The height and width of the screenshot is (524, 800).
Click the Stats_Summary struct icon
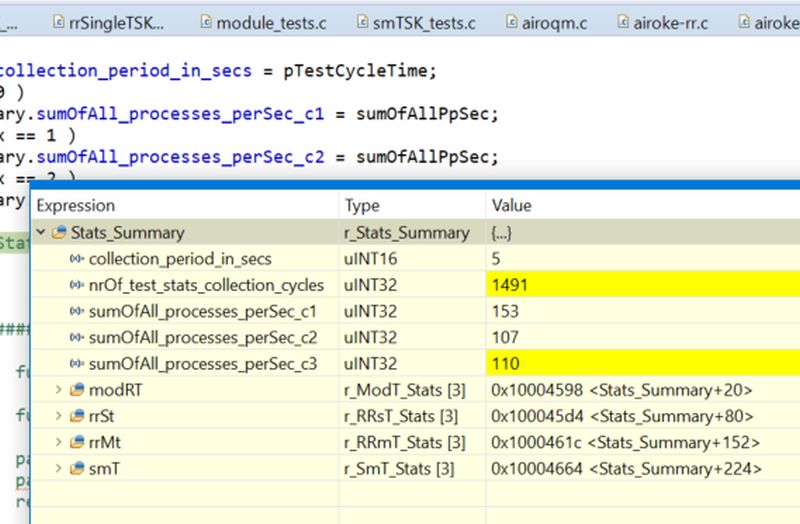(x=58, y=233)
